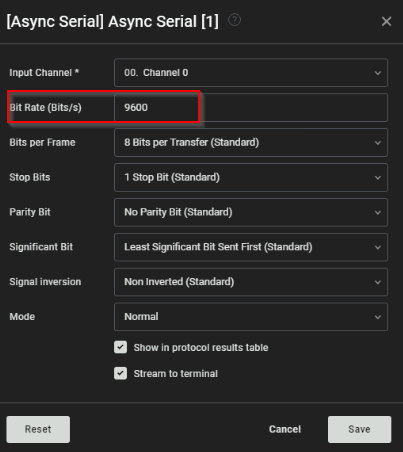Open the 'Non Inverted (Standard)' signal inversion dropdown
Screen dimensions: 403x452
(x=251, y=282)
